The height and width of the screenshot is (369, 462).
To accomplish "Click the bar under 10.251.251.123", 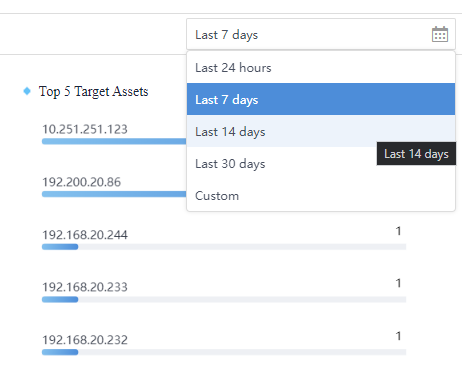I will (x=114, y=141).
